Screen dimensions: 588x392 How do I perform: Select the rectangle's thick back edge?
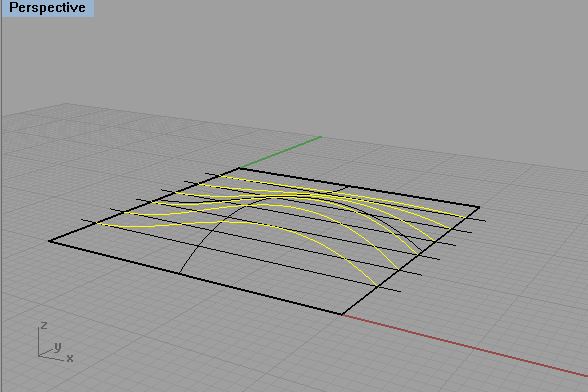359,187
